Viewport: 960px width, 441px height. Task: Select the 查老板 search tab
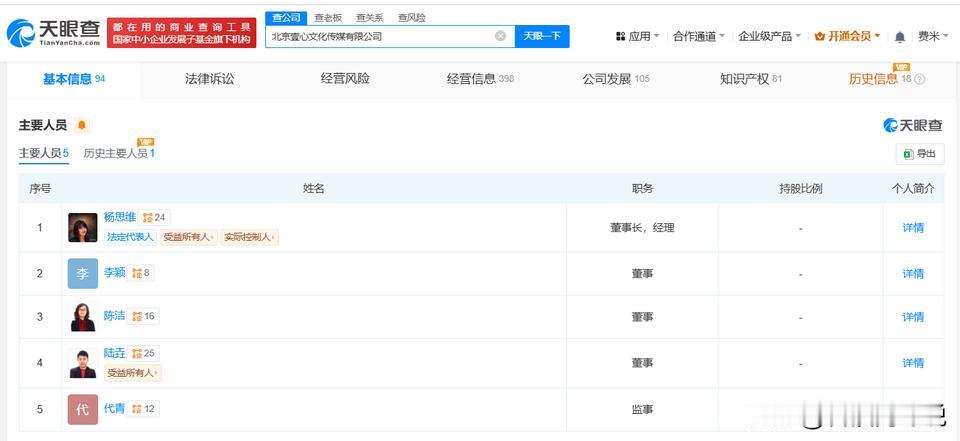328,18
